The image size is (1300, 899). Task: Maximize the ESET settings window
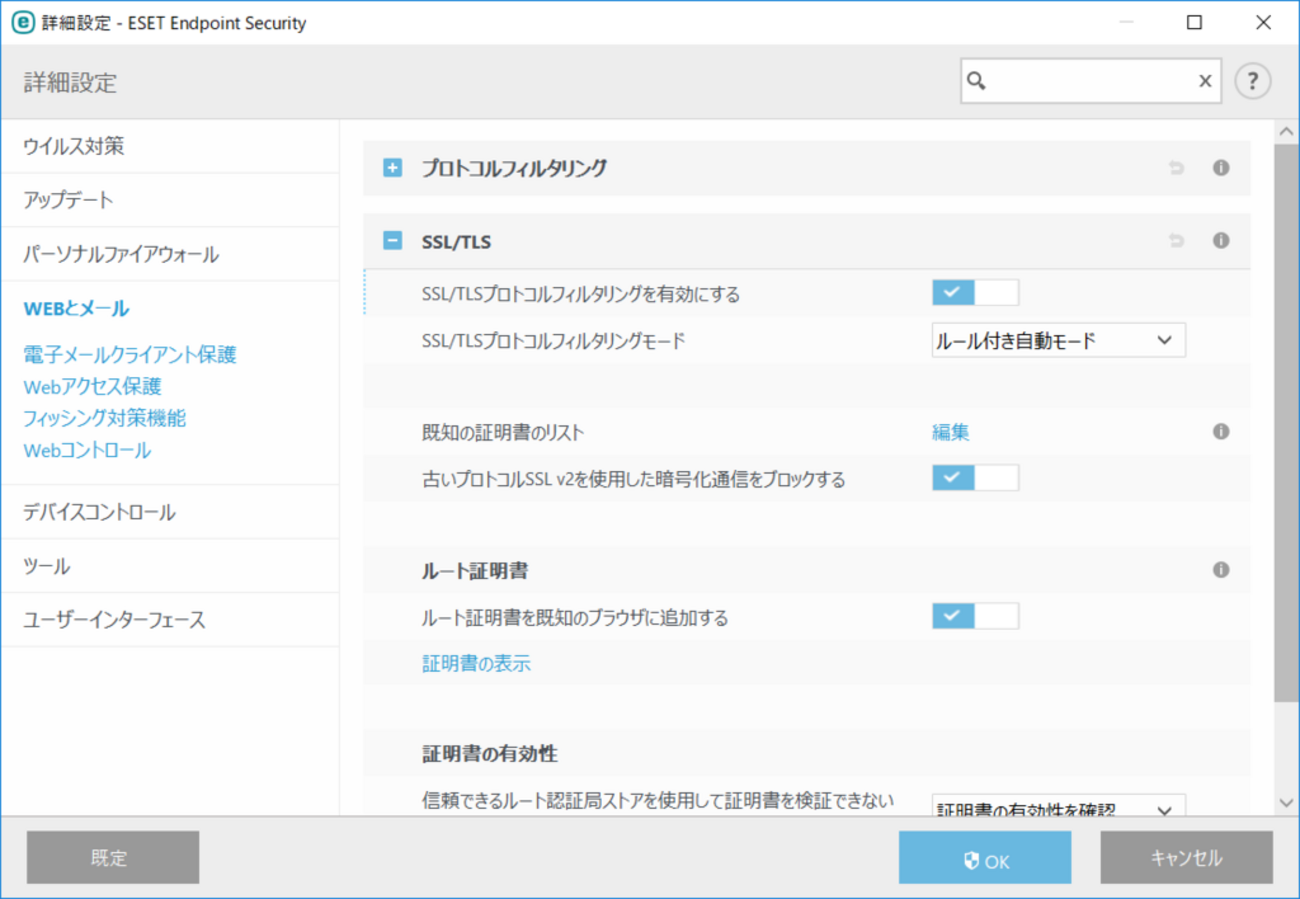(x=1194, y=22)
